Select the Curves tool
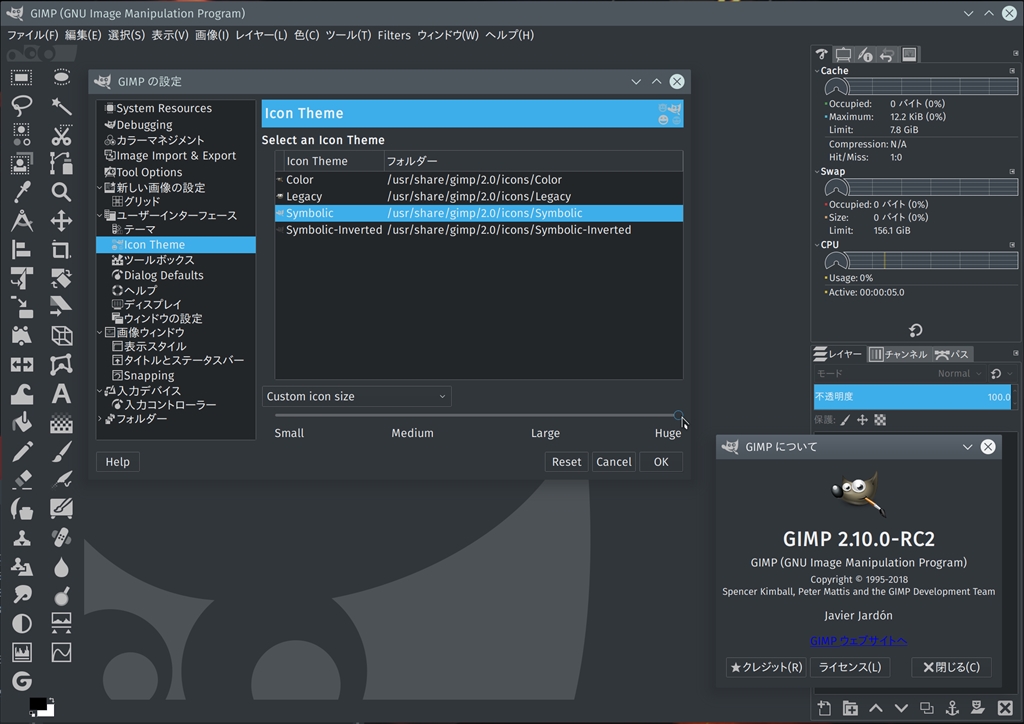Image resolution: width=1024 pixels, height=724 pixels. tap(61, 652)
